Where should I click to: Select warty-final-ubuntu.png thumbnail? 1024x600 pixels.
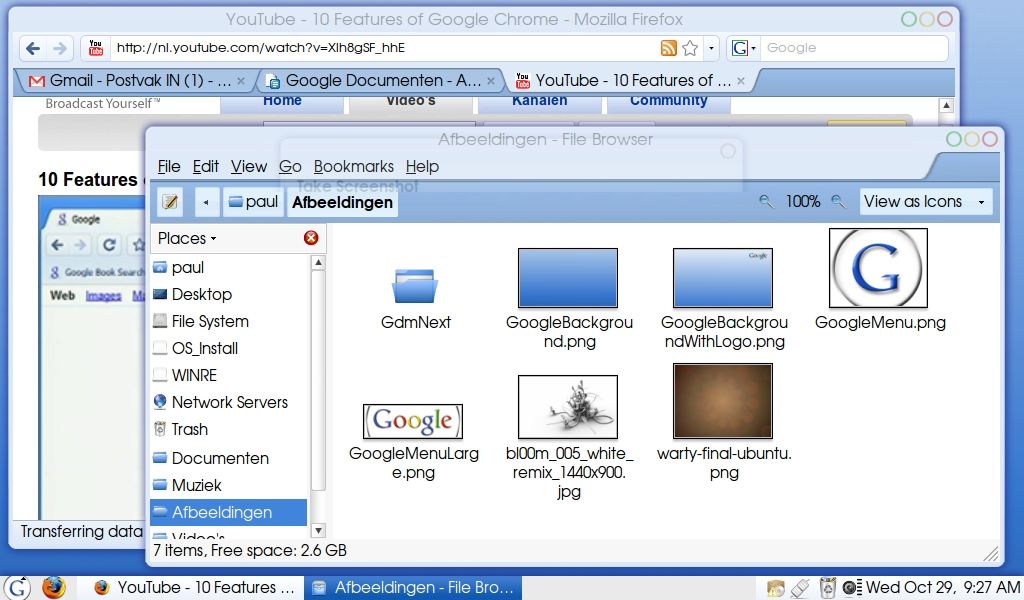pos(723,401)
